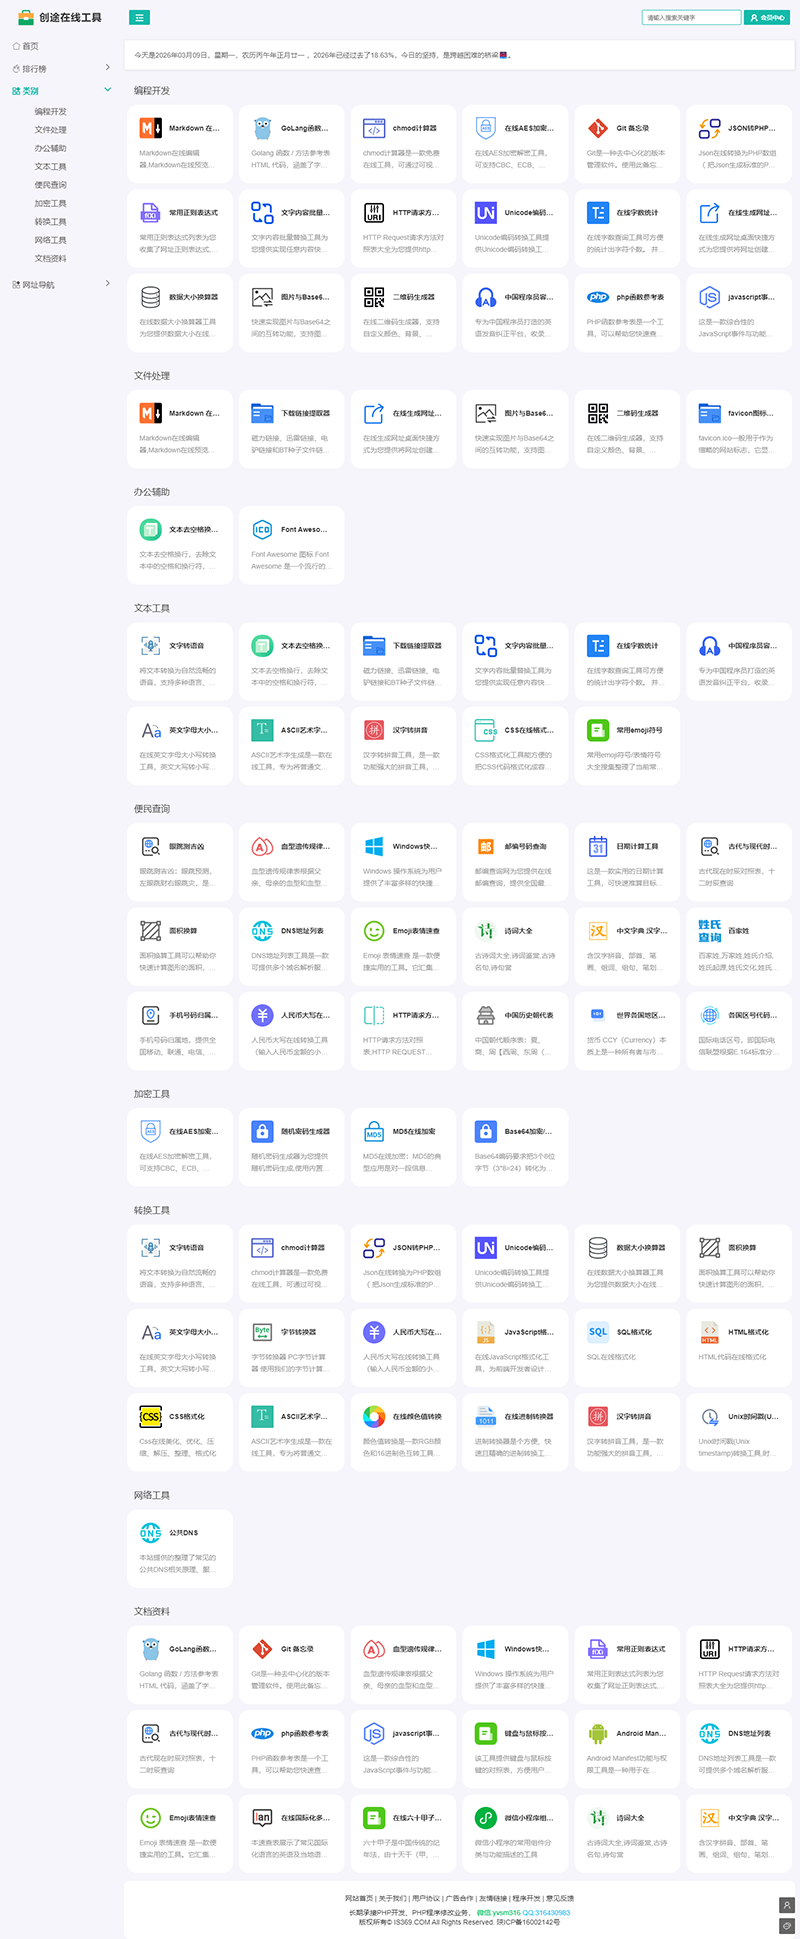Select the SQL格式化 tool icon
The height and width of the screenshot is (1939, 800).
(598, 1332)
